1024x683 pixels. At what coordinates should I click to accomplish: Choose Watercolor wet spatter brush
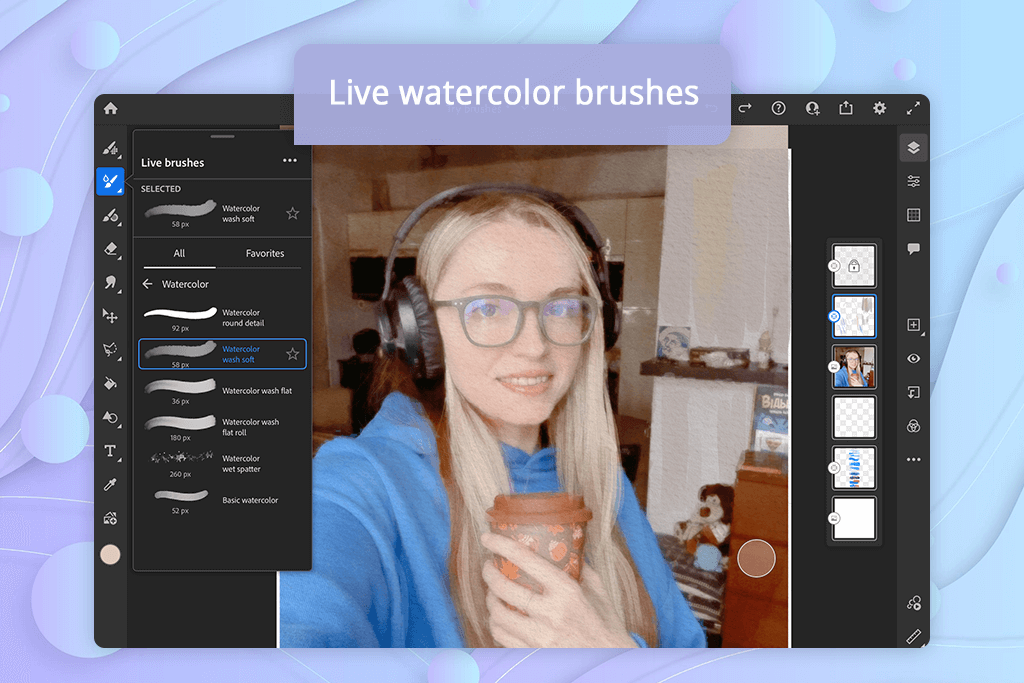click(222, 464)
